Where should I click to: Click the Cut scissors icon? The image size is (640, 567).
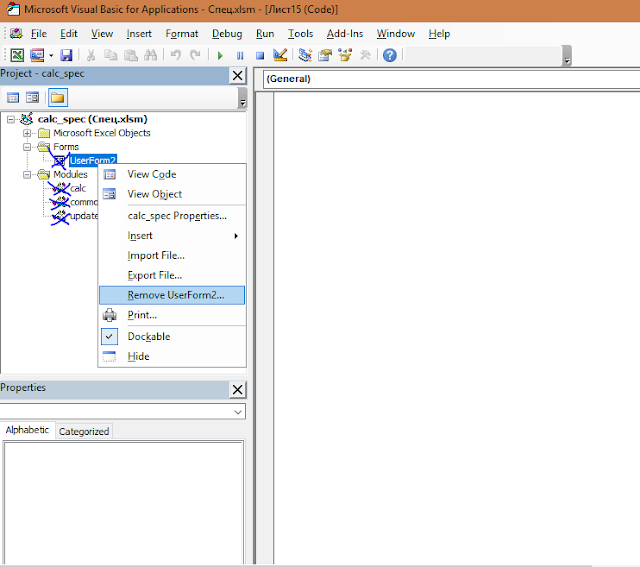pyautogui.click(x=91, y=55)
